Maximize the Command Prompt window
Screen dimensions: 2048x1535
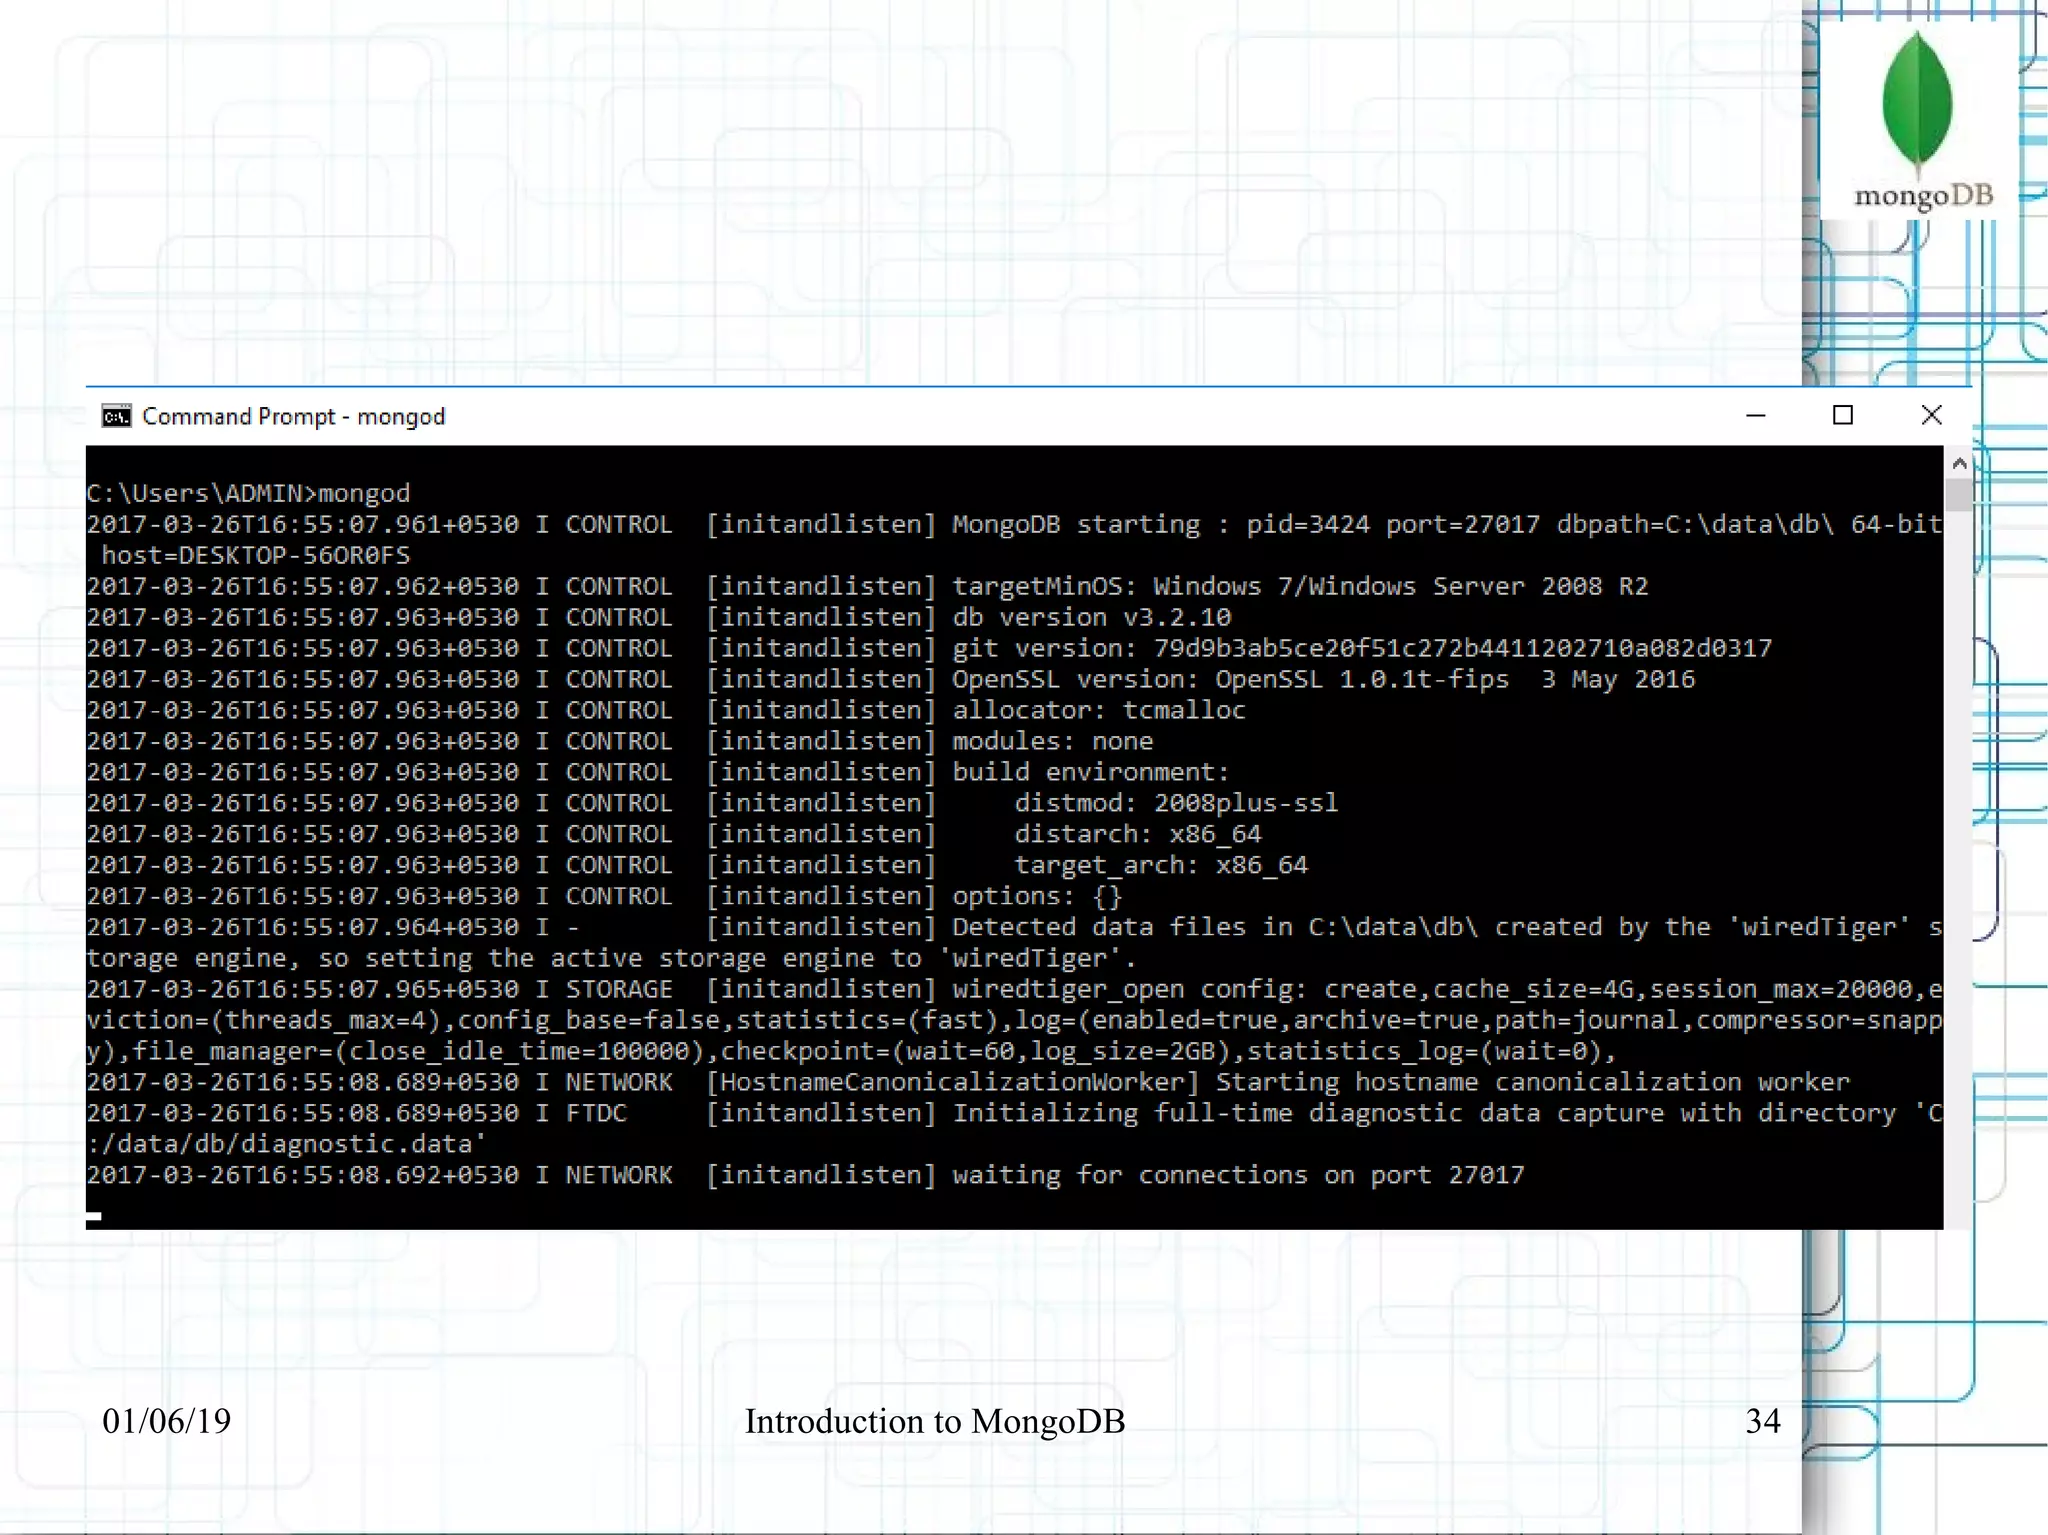(1842, 416)
